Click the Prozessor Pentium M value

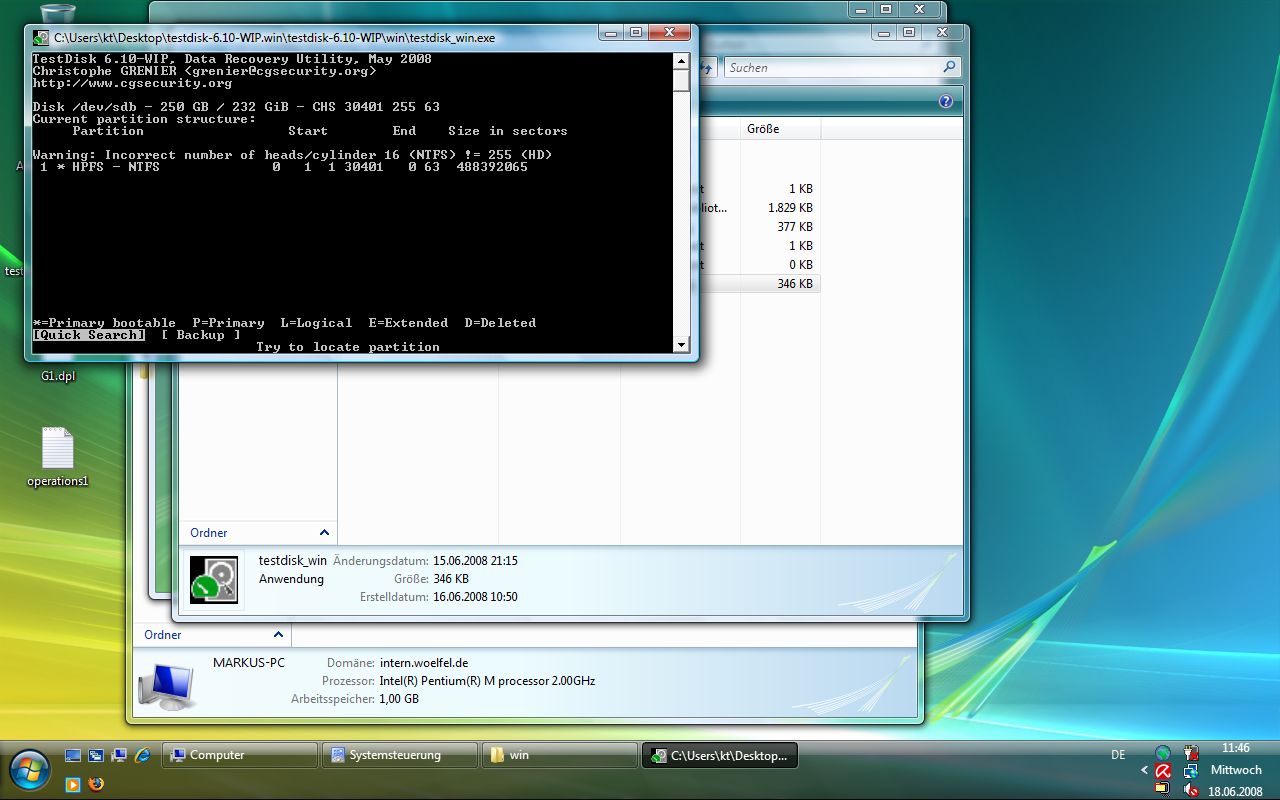487,681
